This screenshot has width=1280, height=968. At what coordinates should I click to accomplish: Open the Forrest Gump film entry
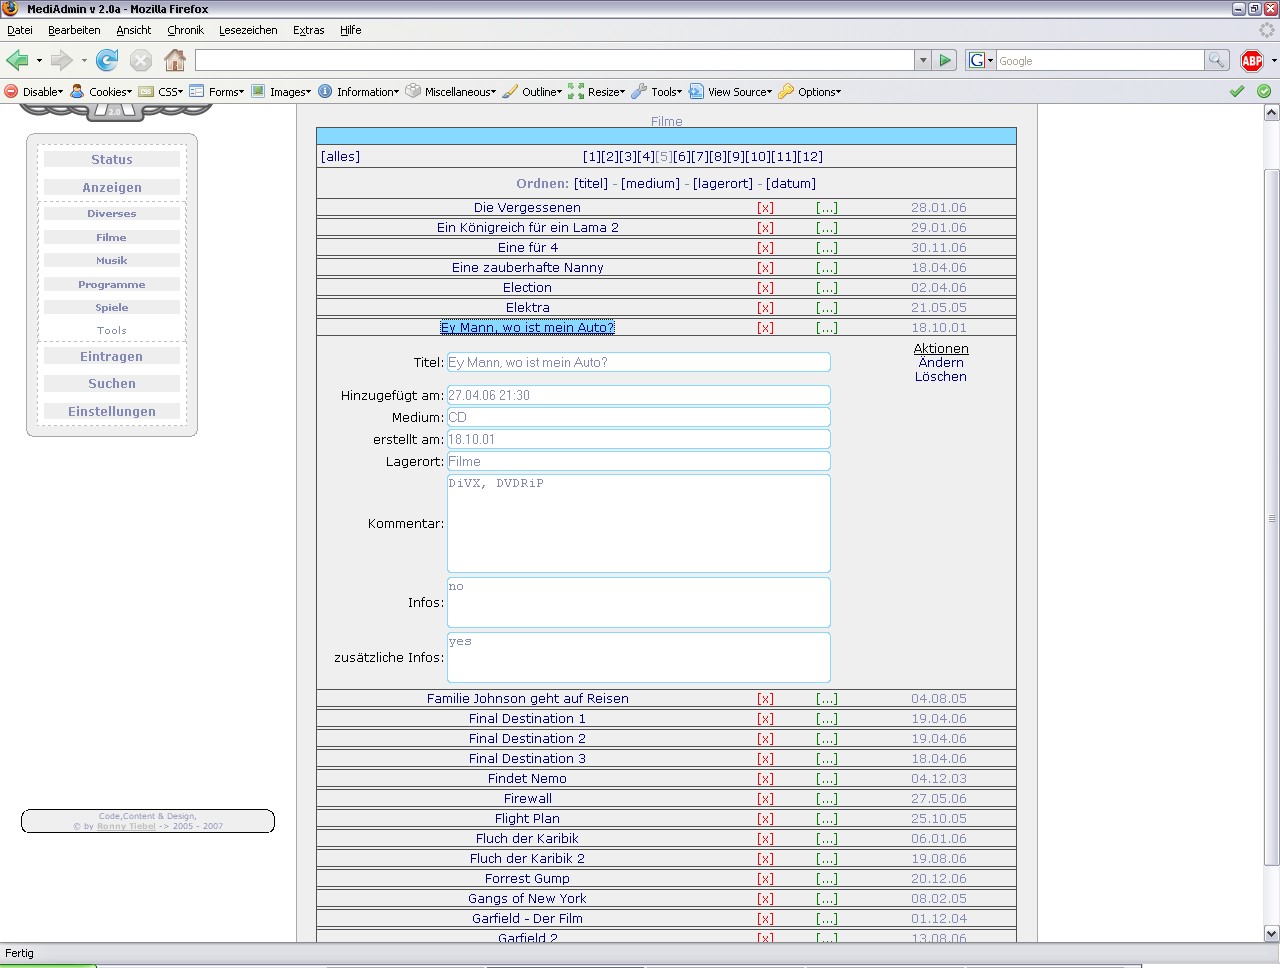(x=527, y=879)
